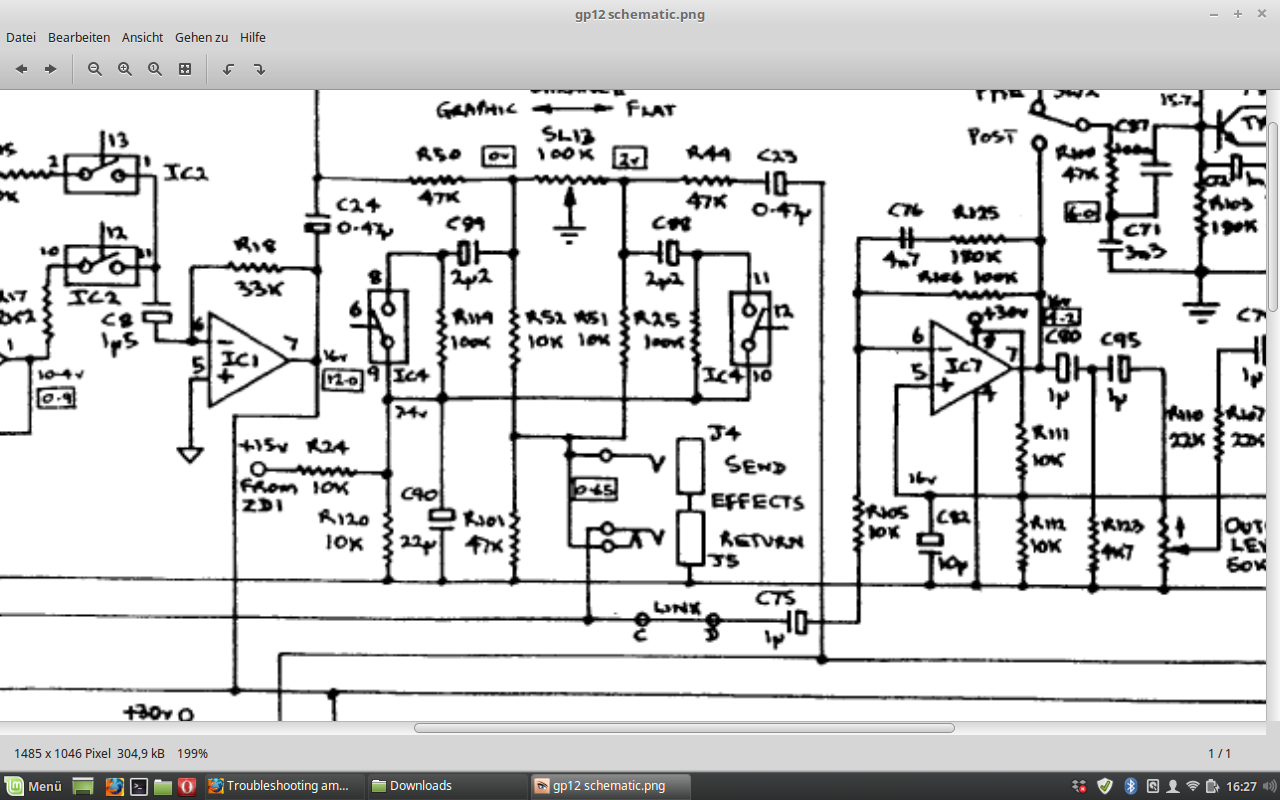Open the volume speaker tray icon
Viewport: 1280px width, 800px height.
pos(1269,786)
